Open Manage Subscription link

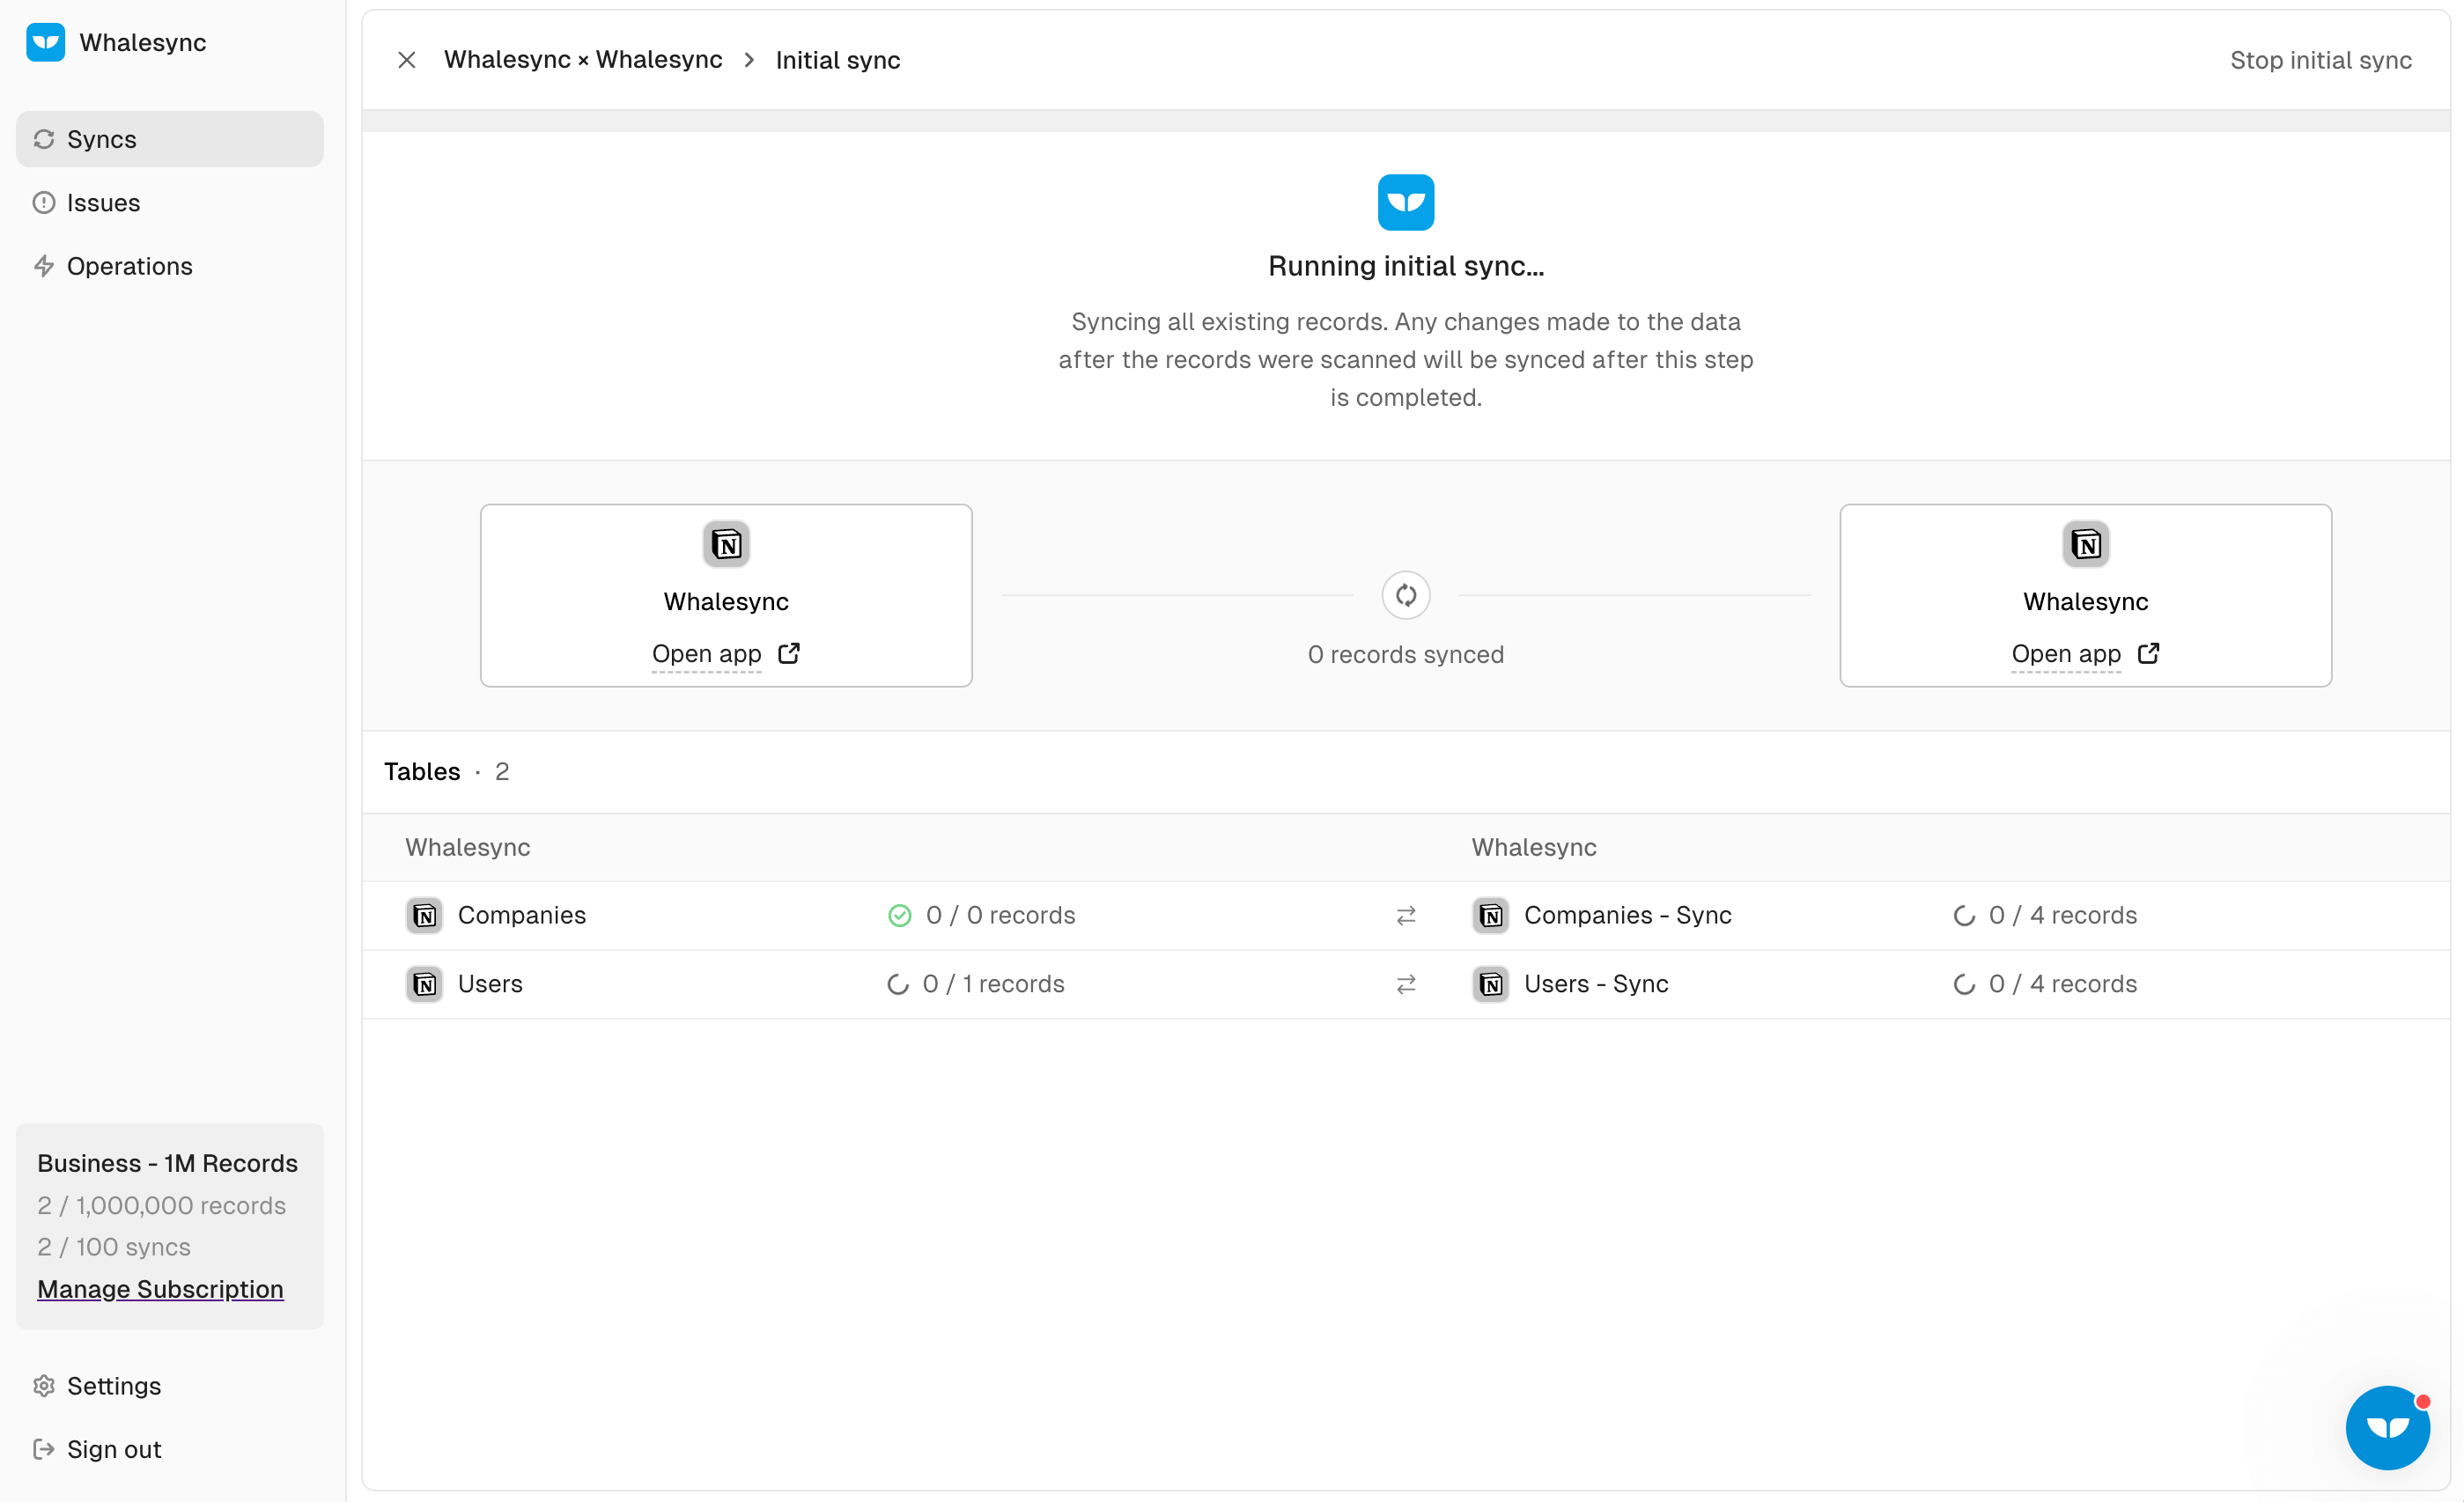pyautogui.click(x=160, y=1289)
